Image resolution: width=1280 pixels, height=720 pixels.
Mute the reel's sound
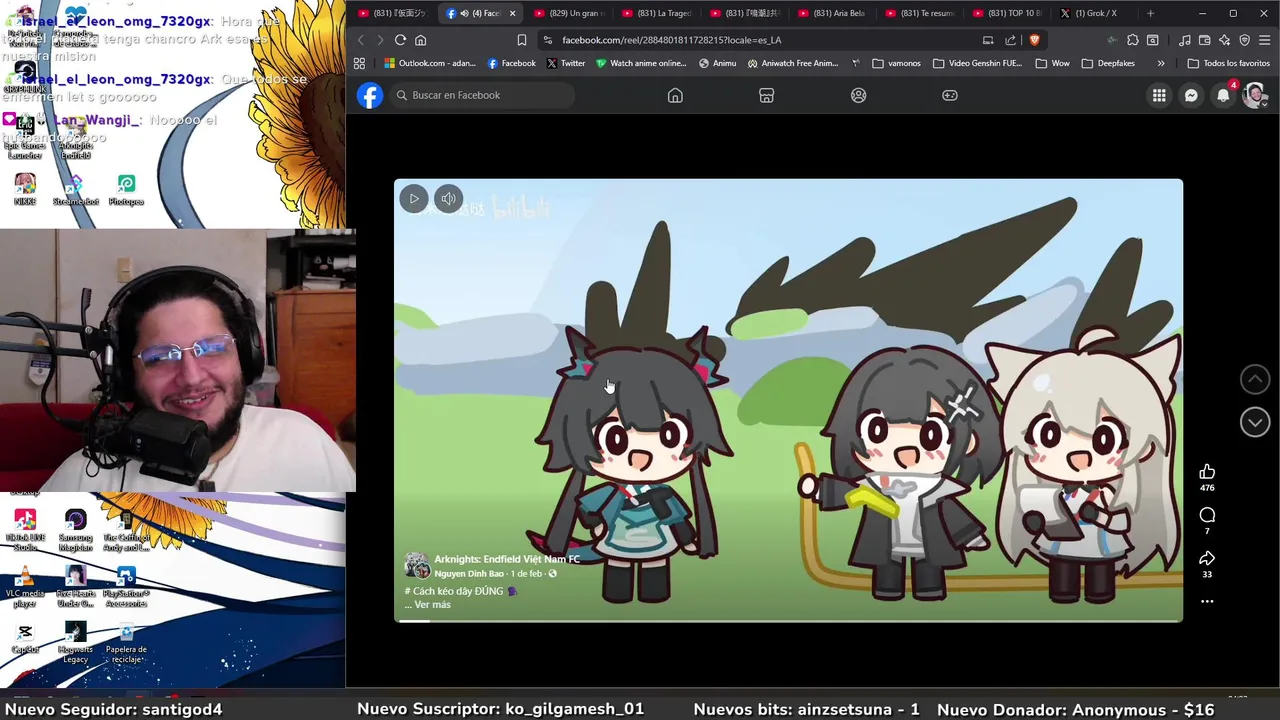click(449, 198)
